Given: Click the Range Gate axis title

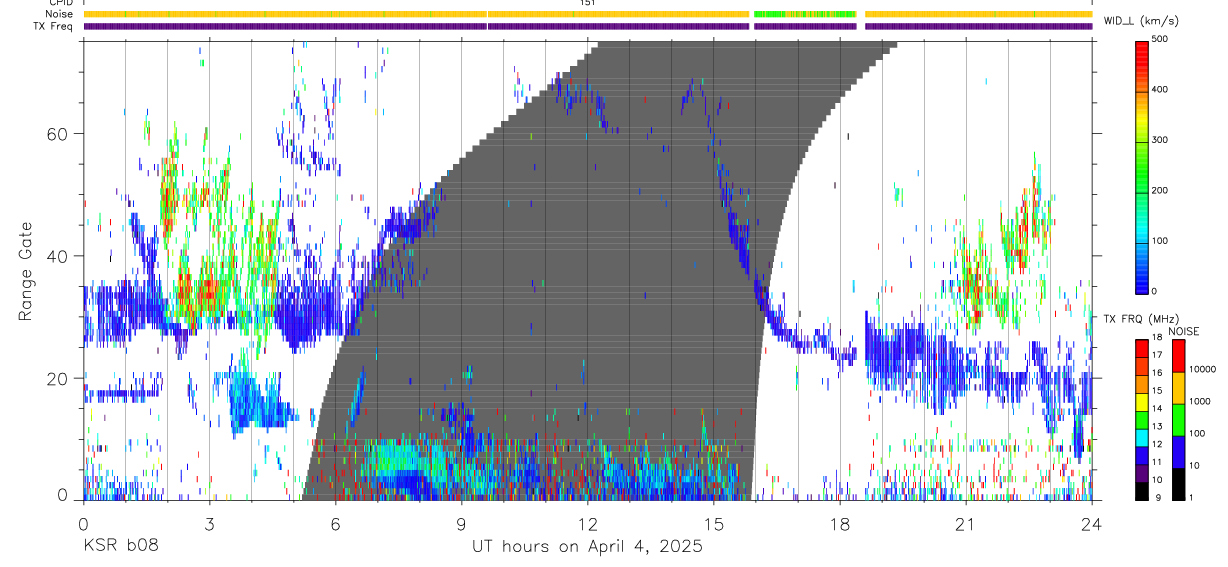Looking at the screenshot, I should (26, 269).
